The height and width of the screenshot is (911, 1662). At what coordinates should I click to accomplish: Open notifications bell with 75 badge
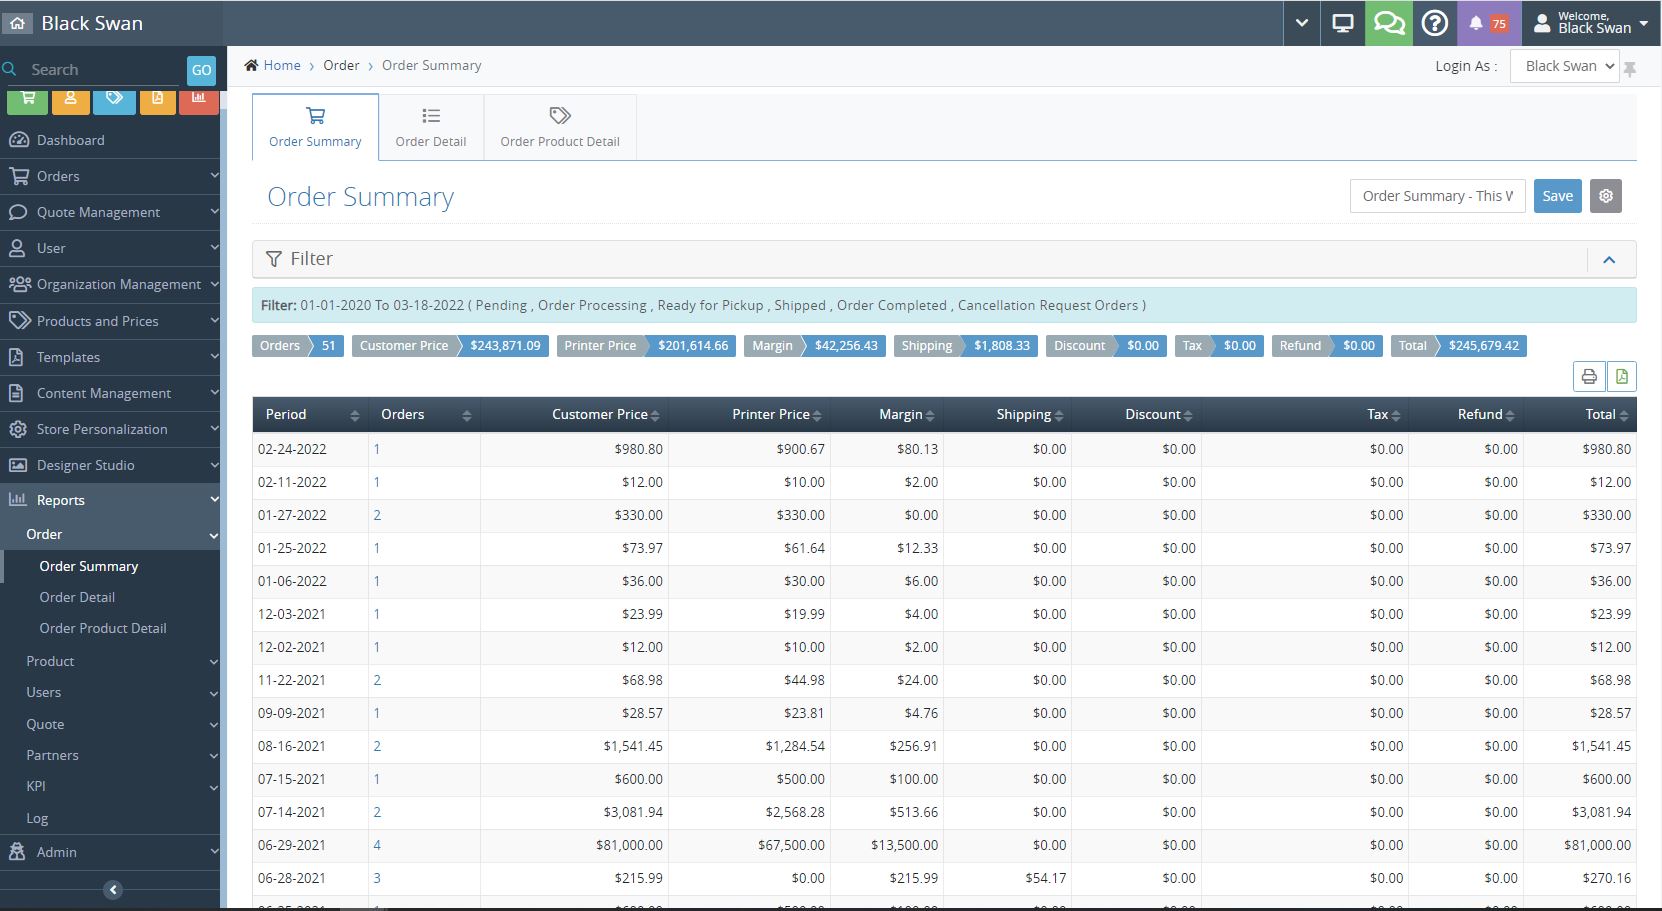click(x=1487, y=23)
